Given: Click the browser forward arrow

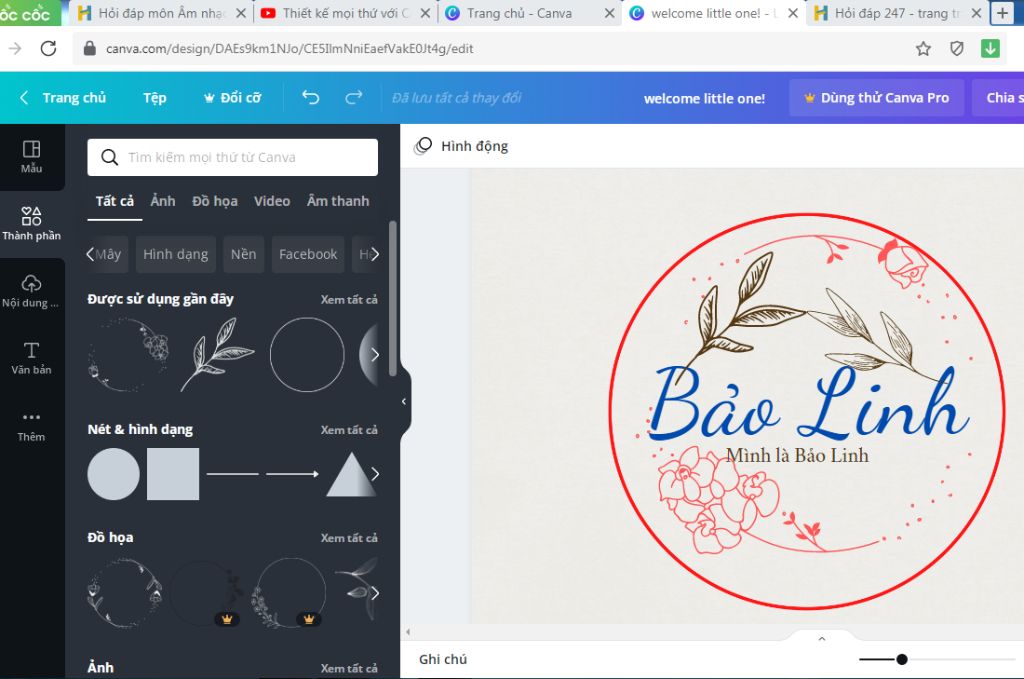Looking at the screenshot, I should pyautogui.click(x=15, y=48).
